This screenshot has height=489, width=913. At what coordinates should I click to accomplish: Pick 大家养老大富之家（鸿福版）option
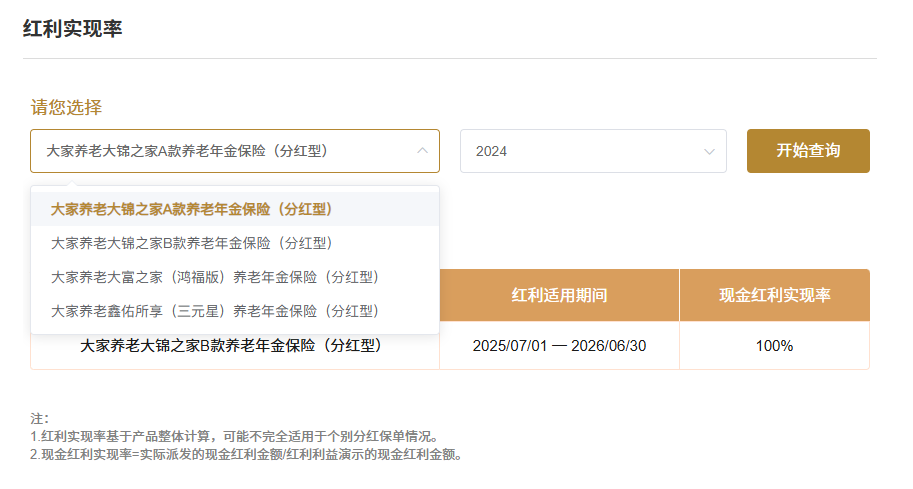(x=215, y=277)
